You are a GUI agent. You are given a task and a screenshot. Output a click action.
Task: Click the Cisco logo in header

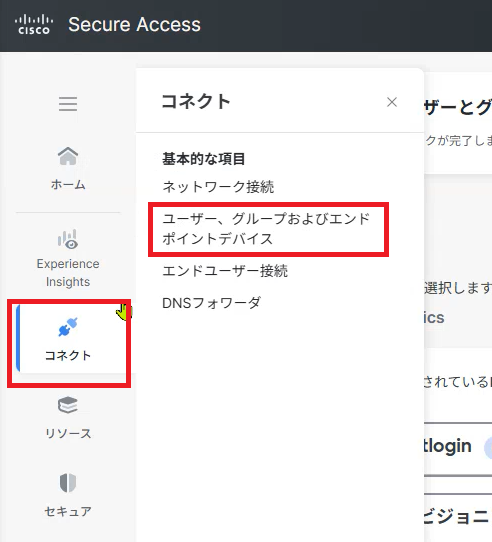click(34, 25)
